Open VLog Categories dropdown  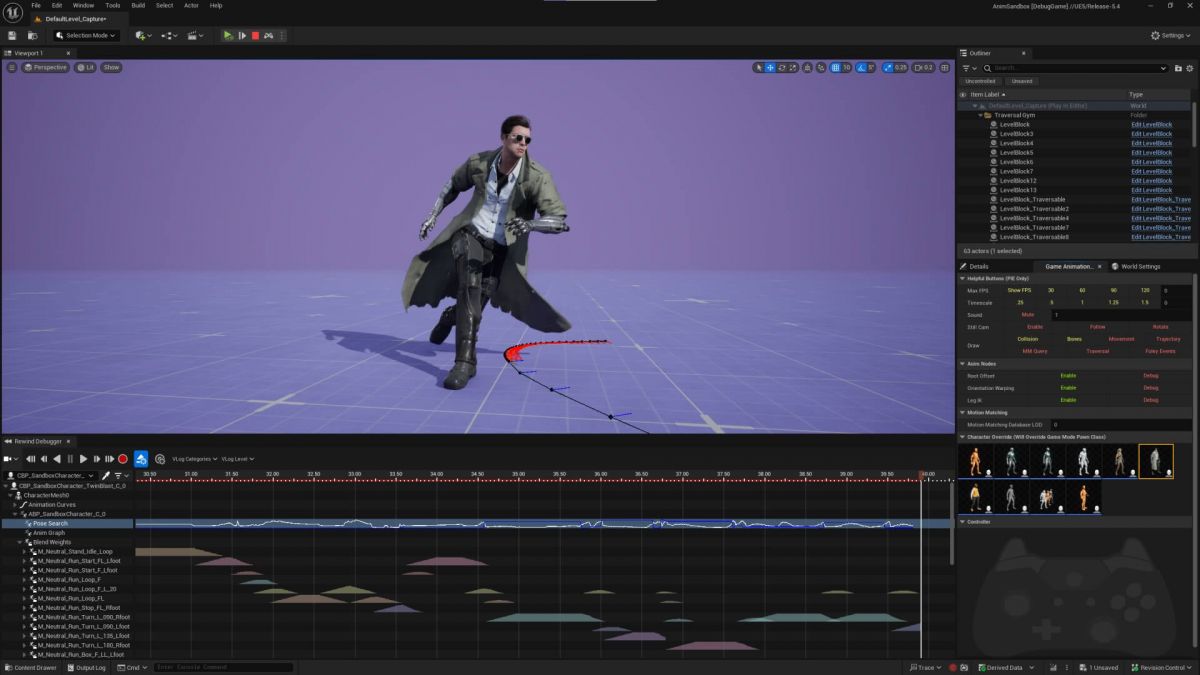(195, 459)
